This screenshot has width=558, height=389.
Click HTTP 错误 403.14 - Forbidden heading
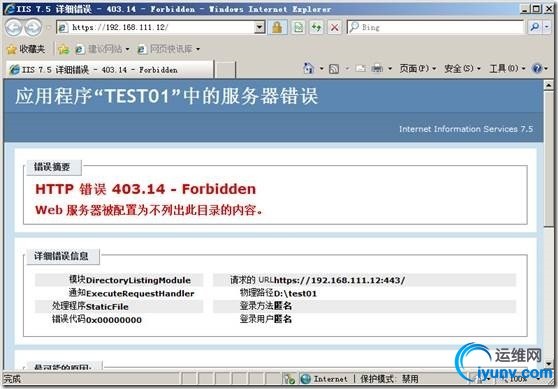(145, 189)
